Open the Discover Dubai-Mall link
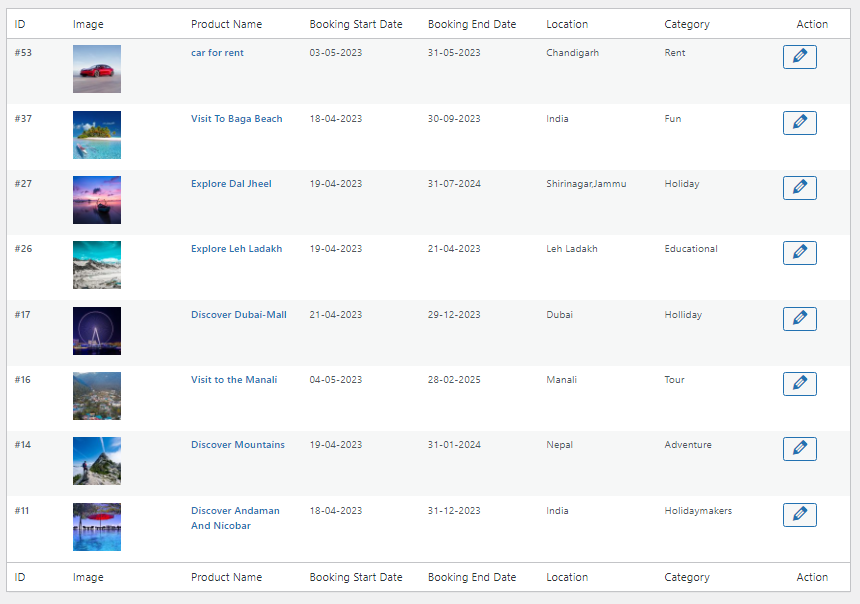Viewport: 860px width, 604px height. (239, 314)
